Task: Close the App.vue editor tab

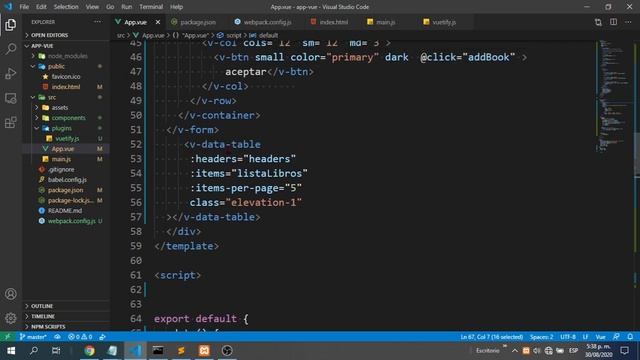Action: [x=158, y=22]
